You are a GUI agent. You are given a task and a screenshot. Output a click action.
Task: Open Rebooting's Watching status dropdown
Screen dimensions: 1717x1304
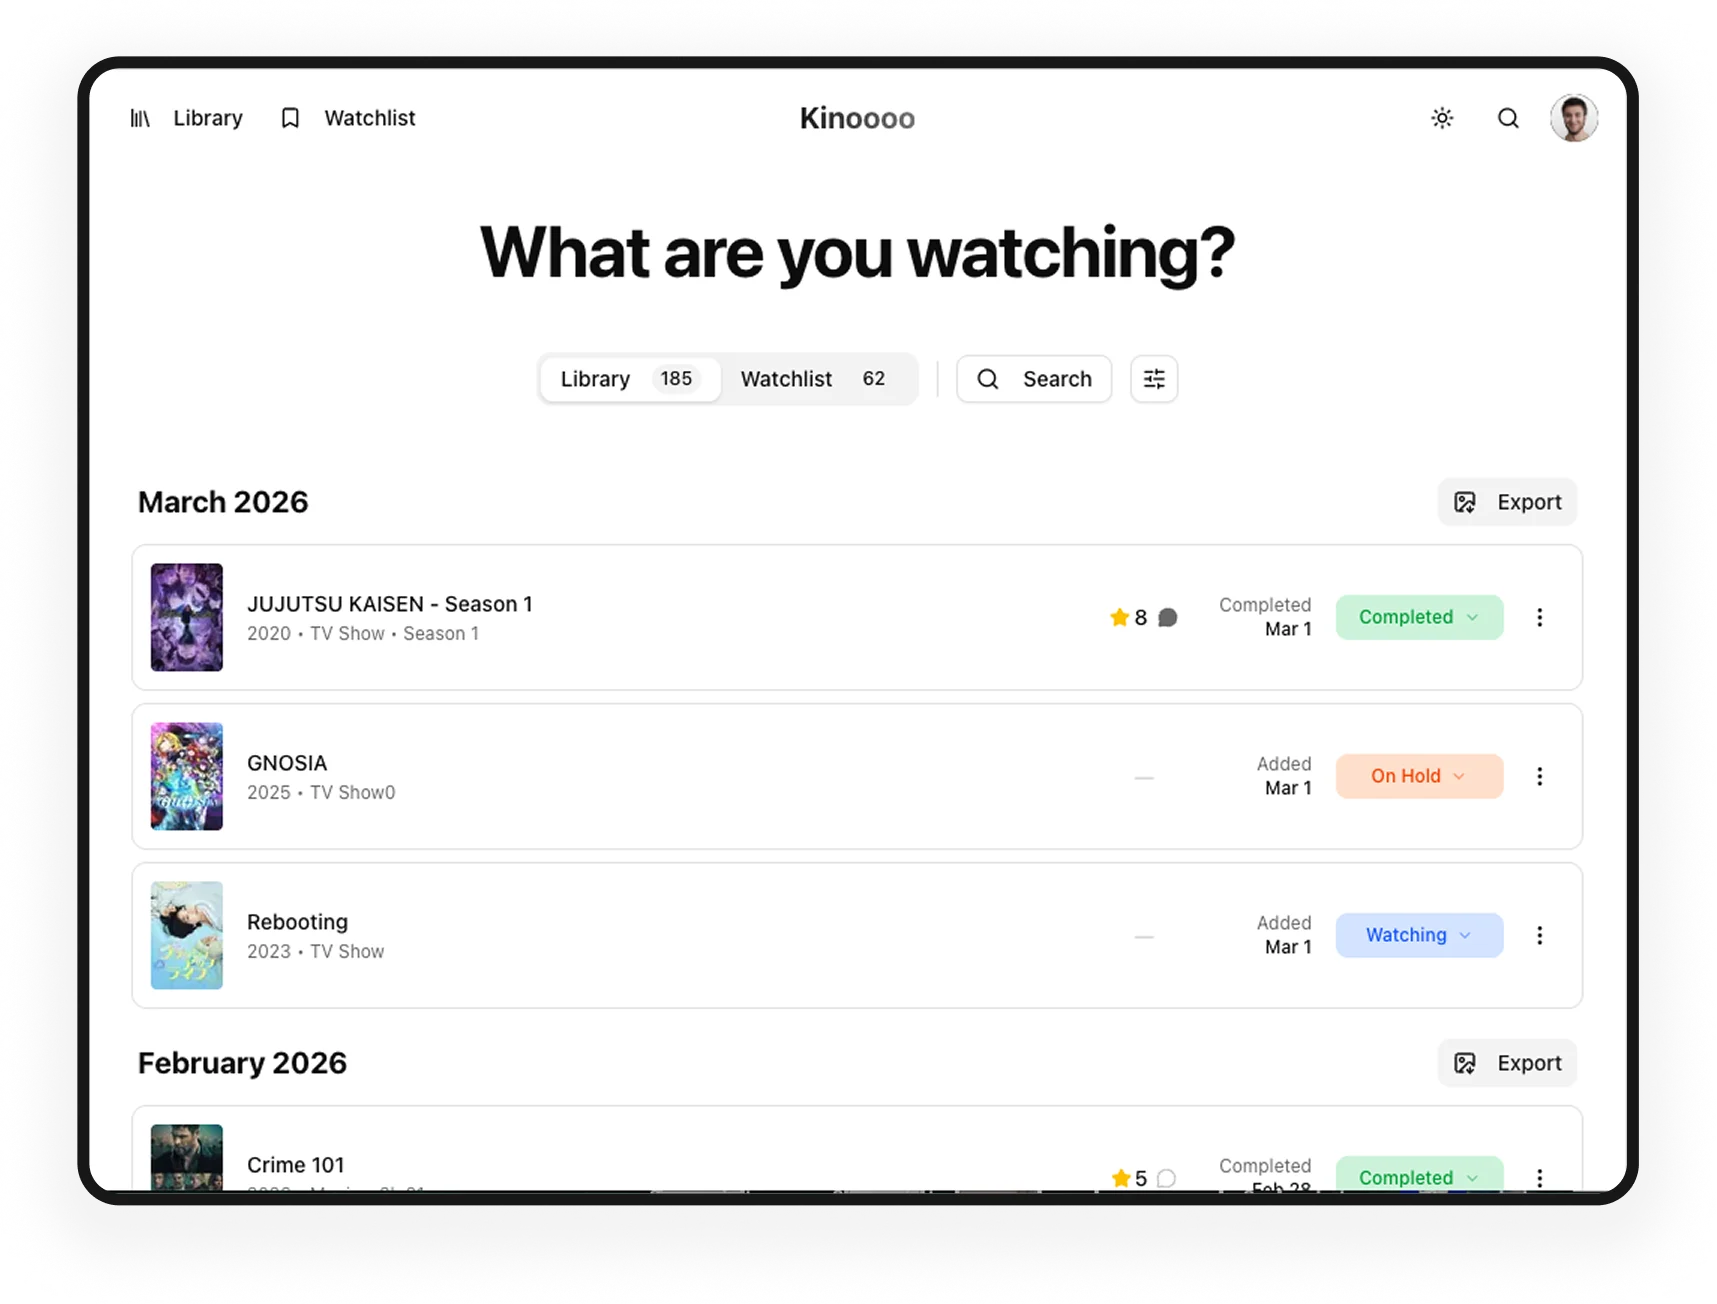[x=1419, y=935]
